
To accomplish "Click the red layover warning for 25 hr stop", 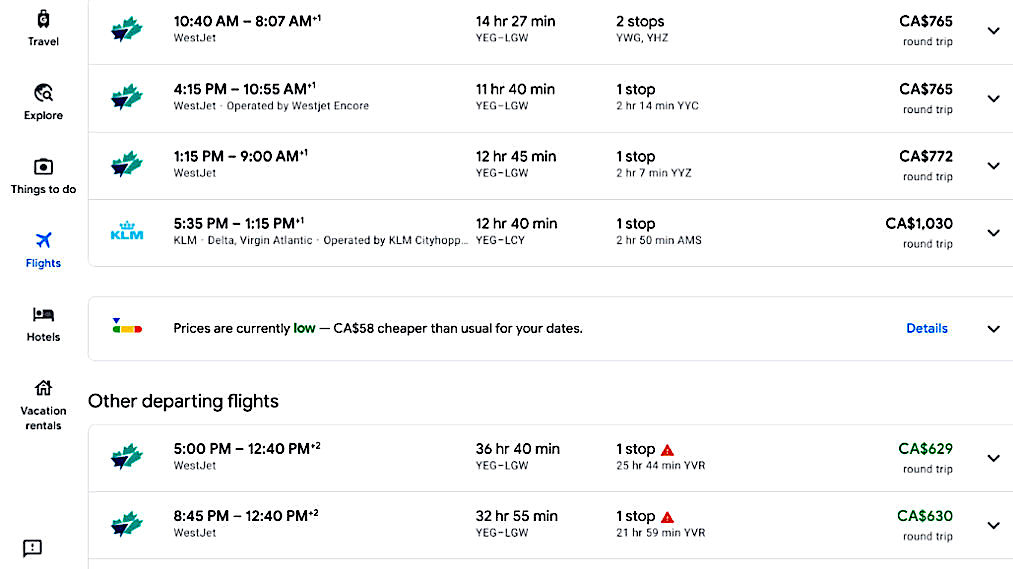I will click(x=667, y=450).
